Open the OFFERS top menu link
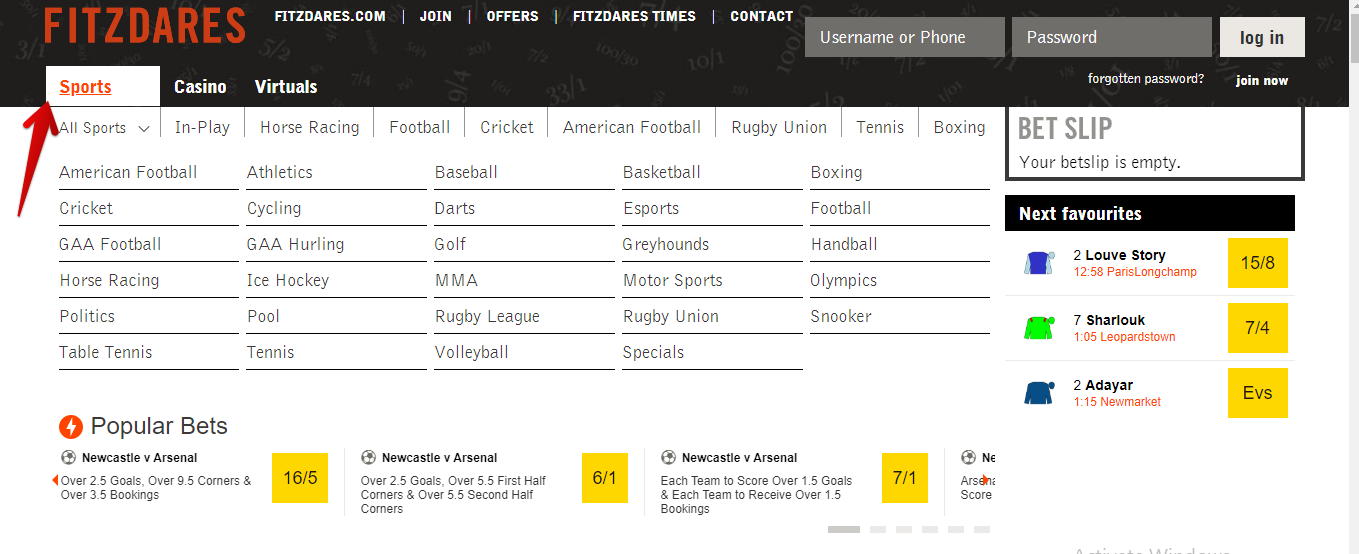 pyautogui.click(x=512, y=16)
